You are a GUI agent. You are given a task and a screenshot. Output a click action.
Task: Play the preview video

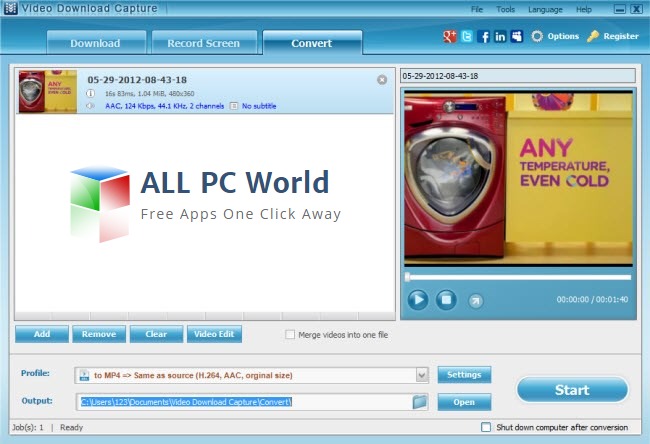(x=417, y=299)
